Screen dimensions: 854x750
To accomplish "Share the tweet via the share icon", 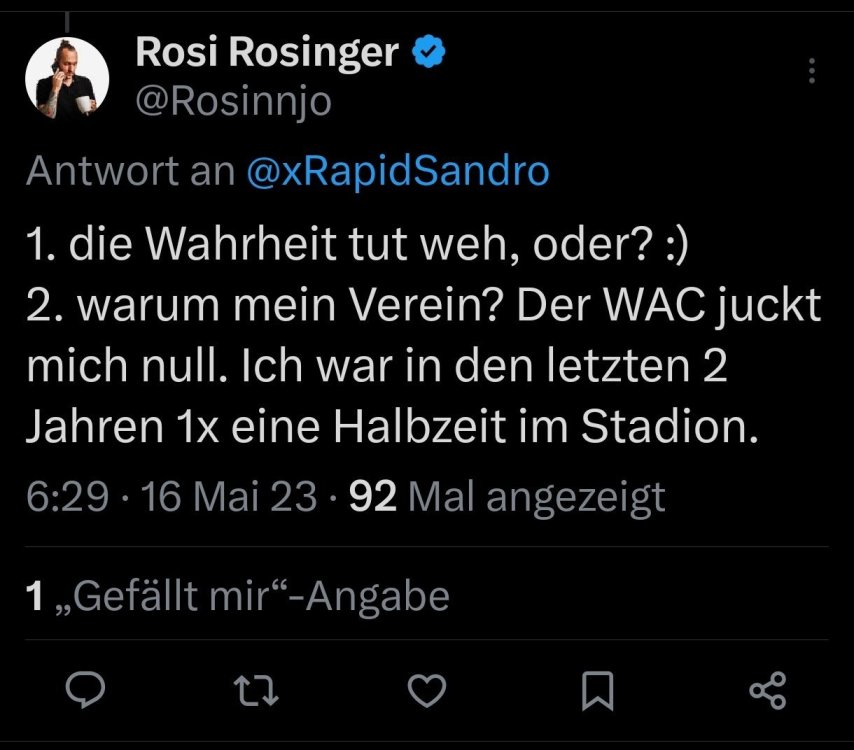I will click(768, 691).
